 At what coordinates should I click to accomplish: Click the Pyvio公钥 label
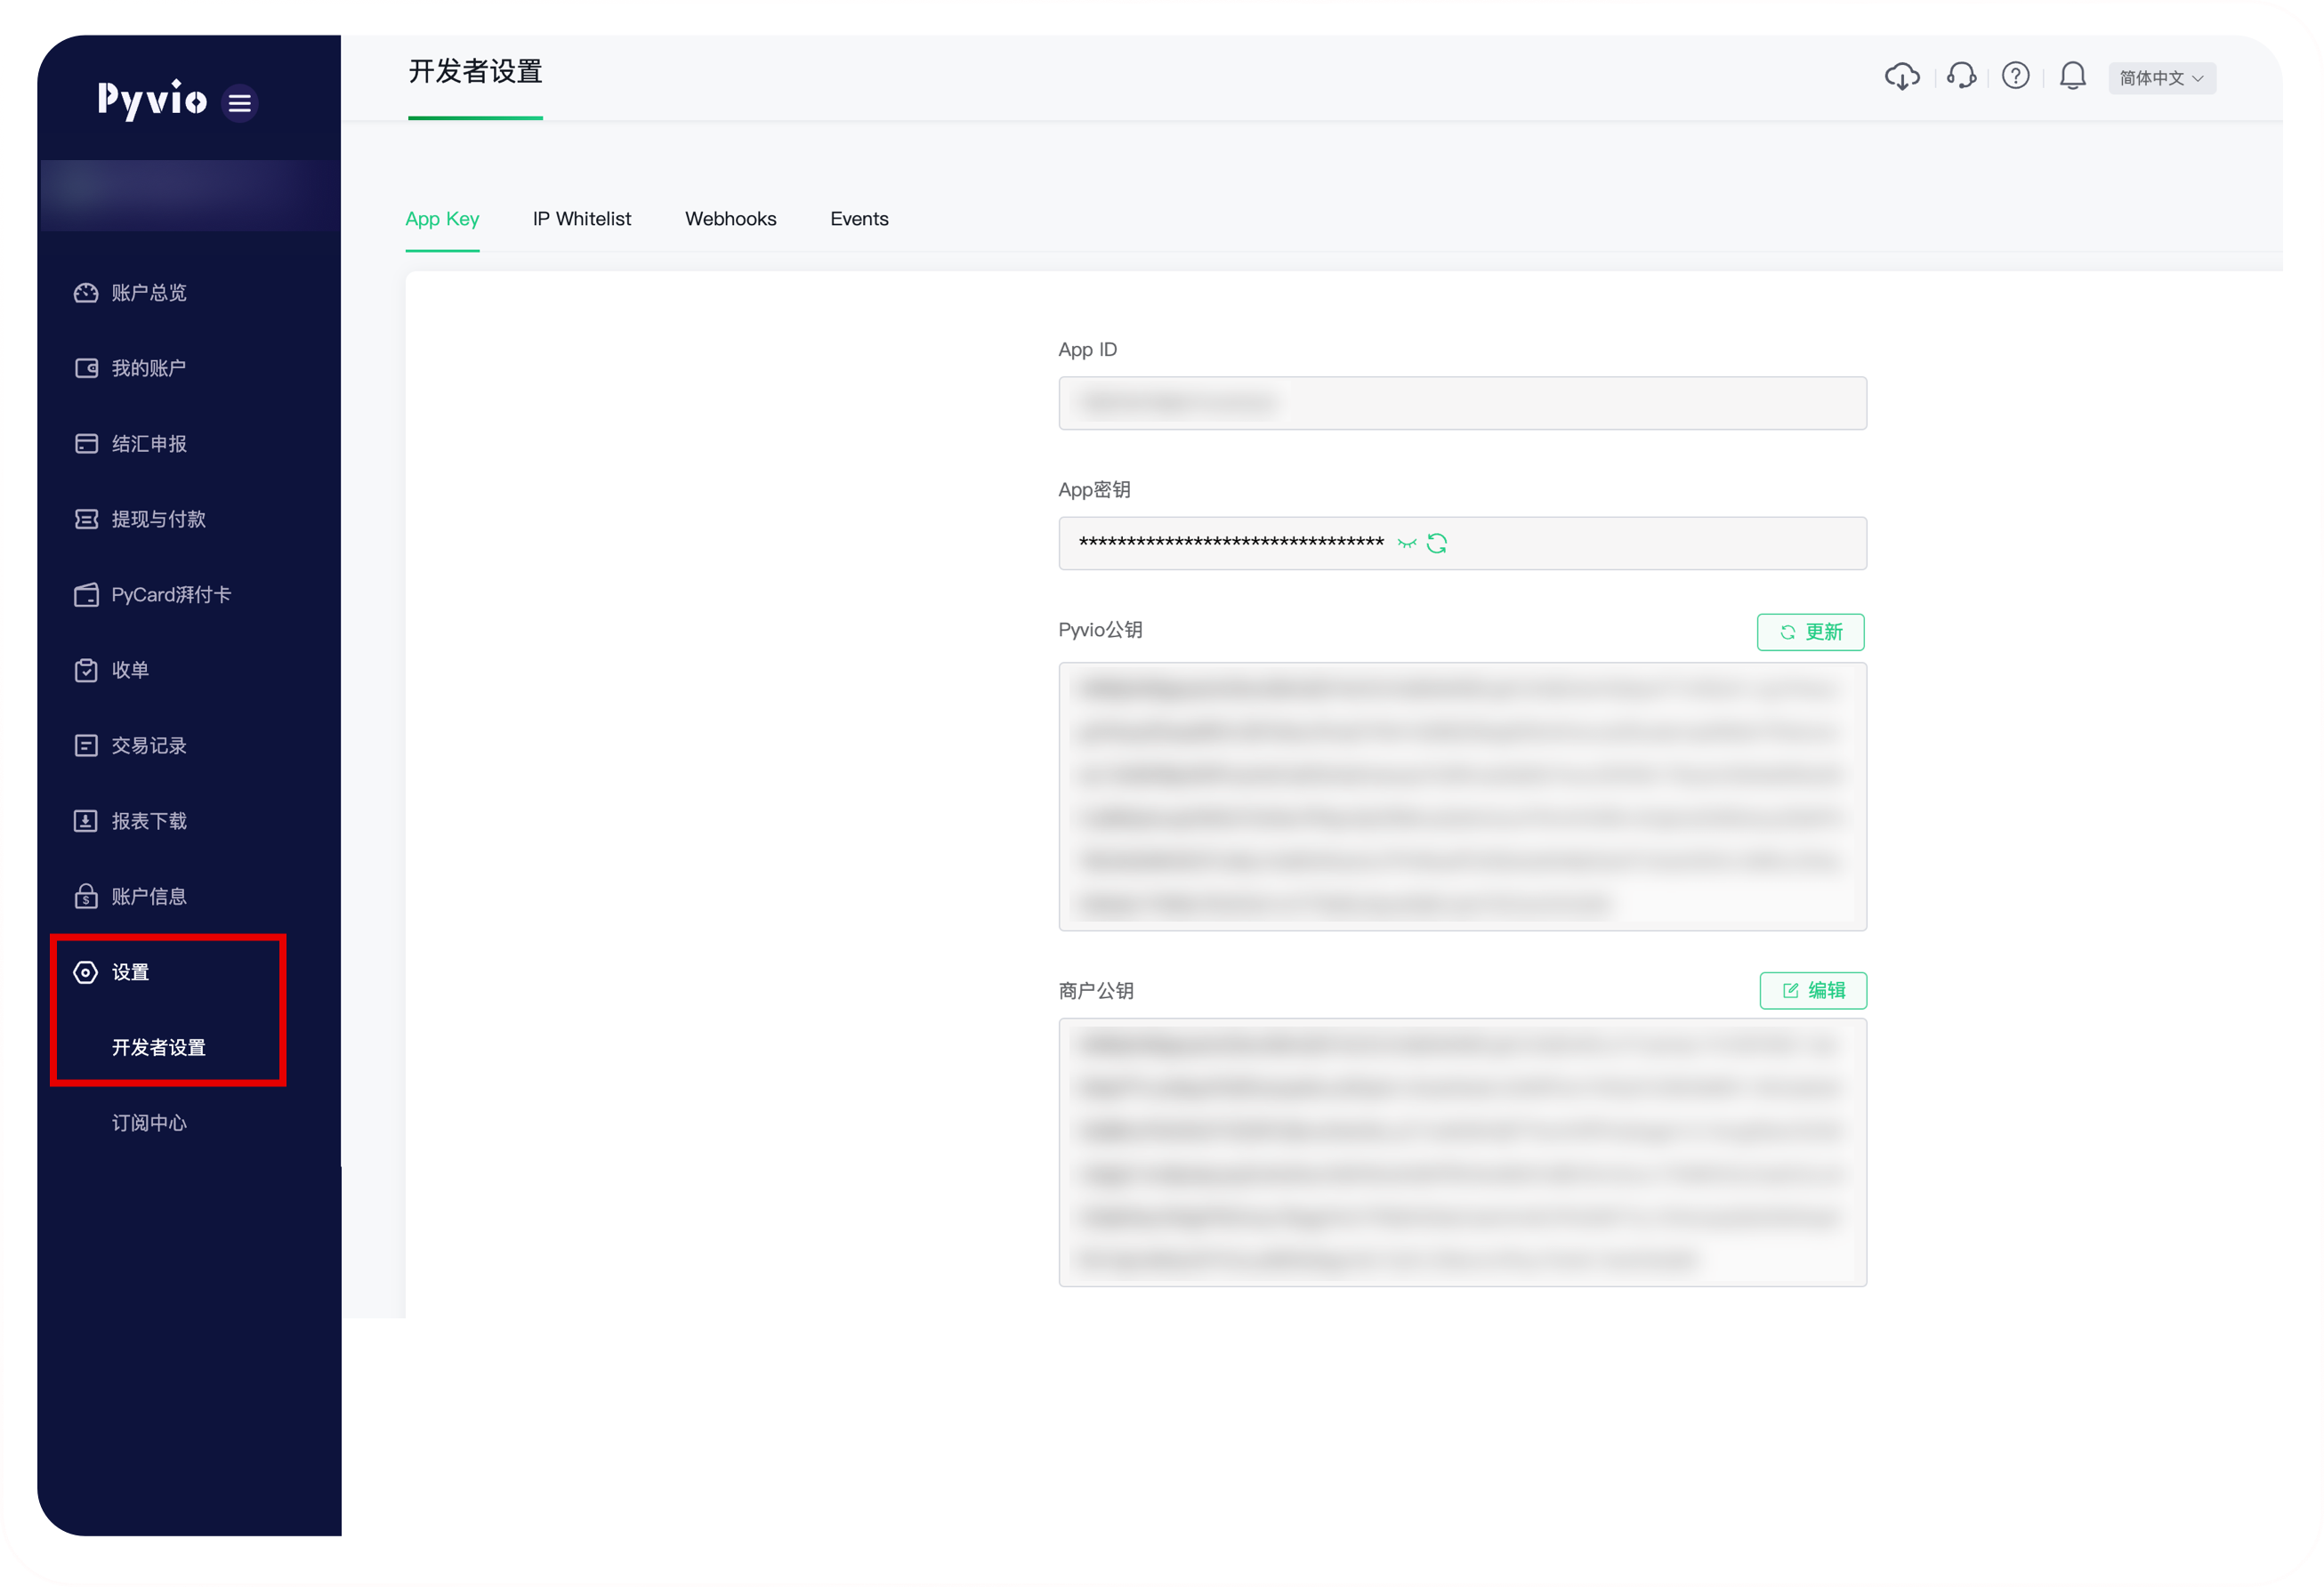(x=1100, y=630)
